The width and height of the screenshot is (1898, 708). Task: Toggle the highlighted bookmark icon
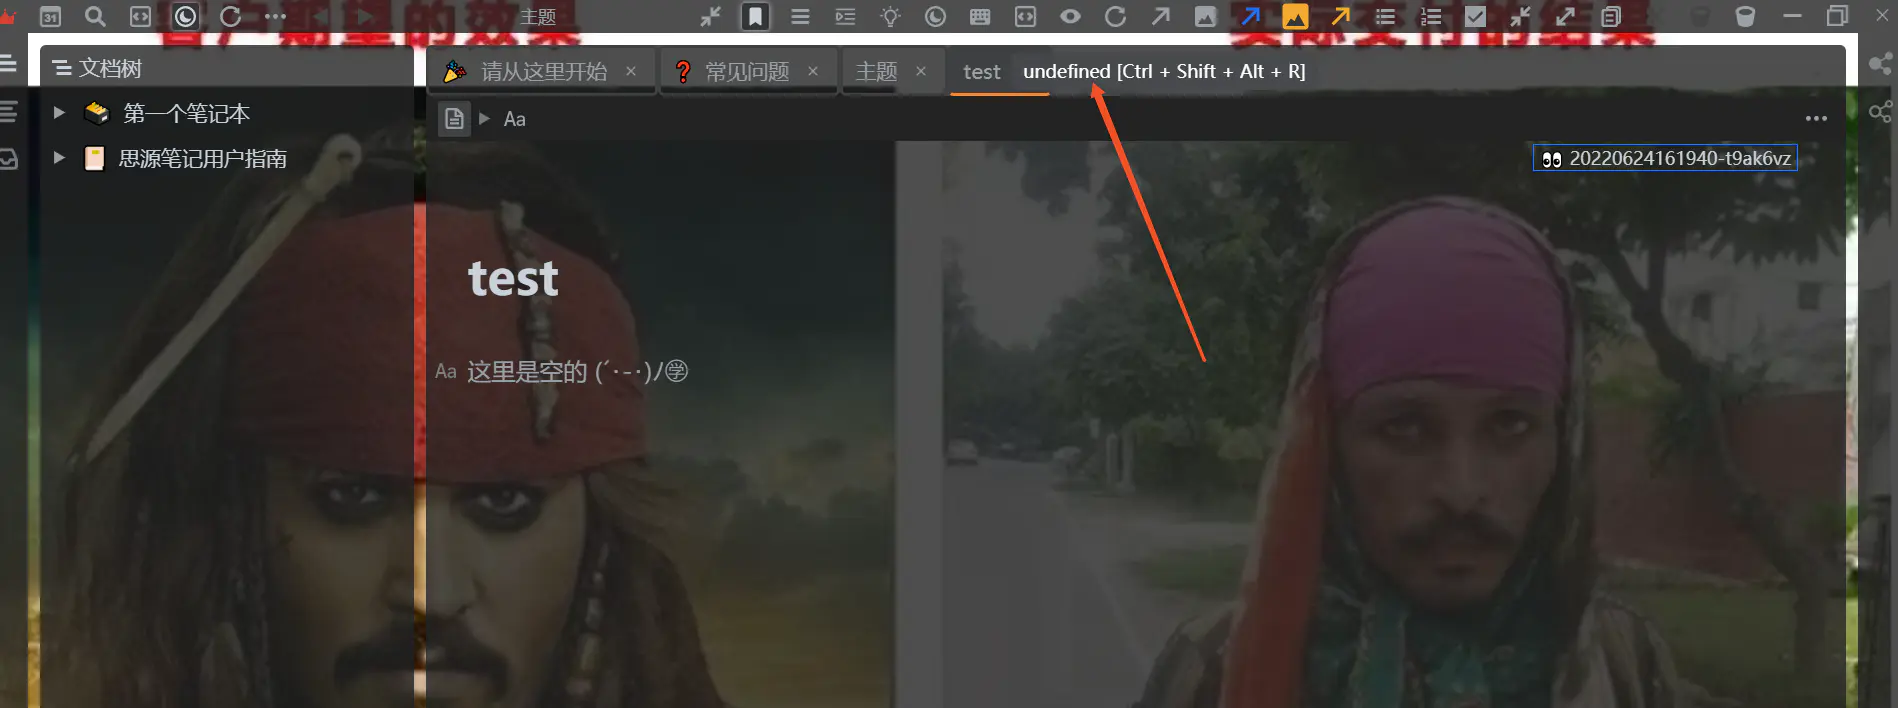tap(755, 16)
